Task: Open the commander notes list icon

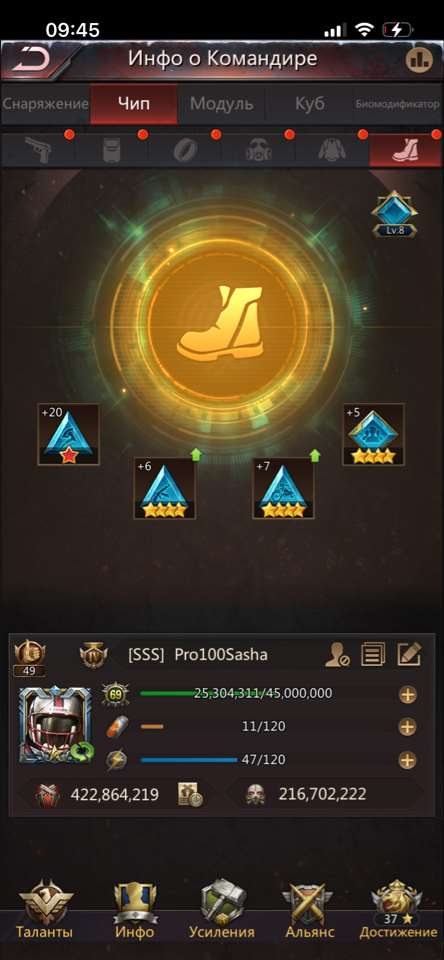Action: [x=372, y=654]
